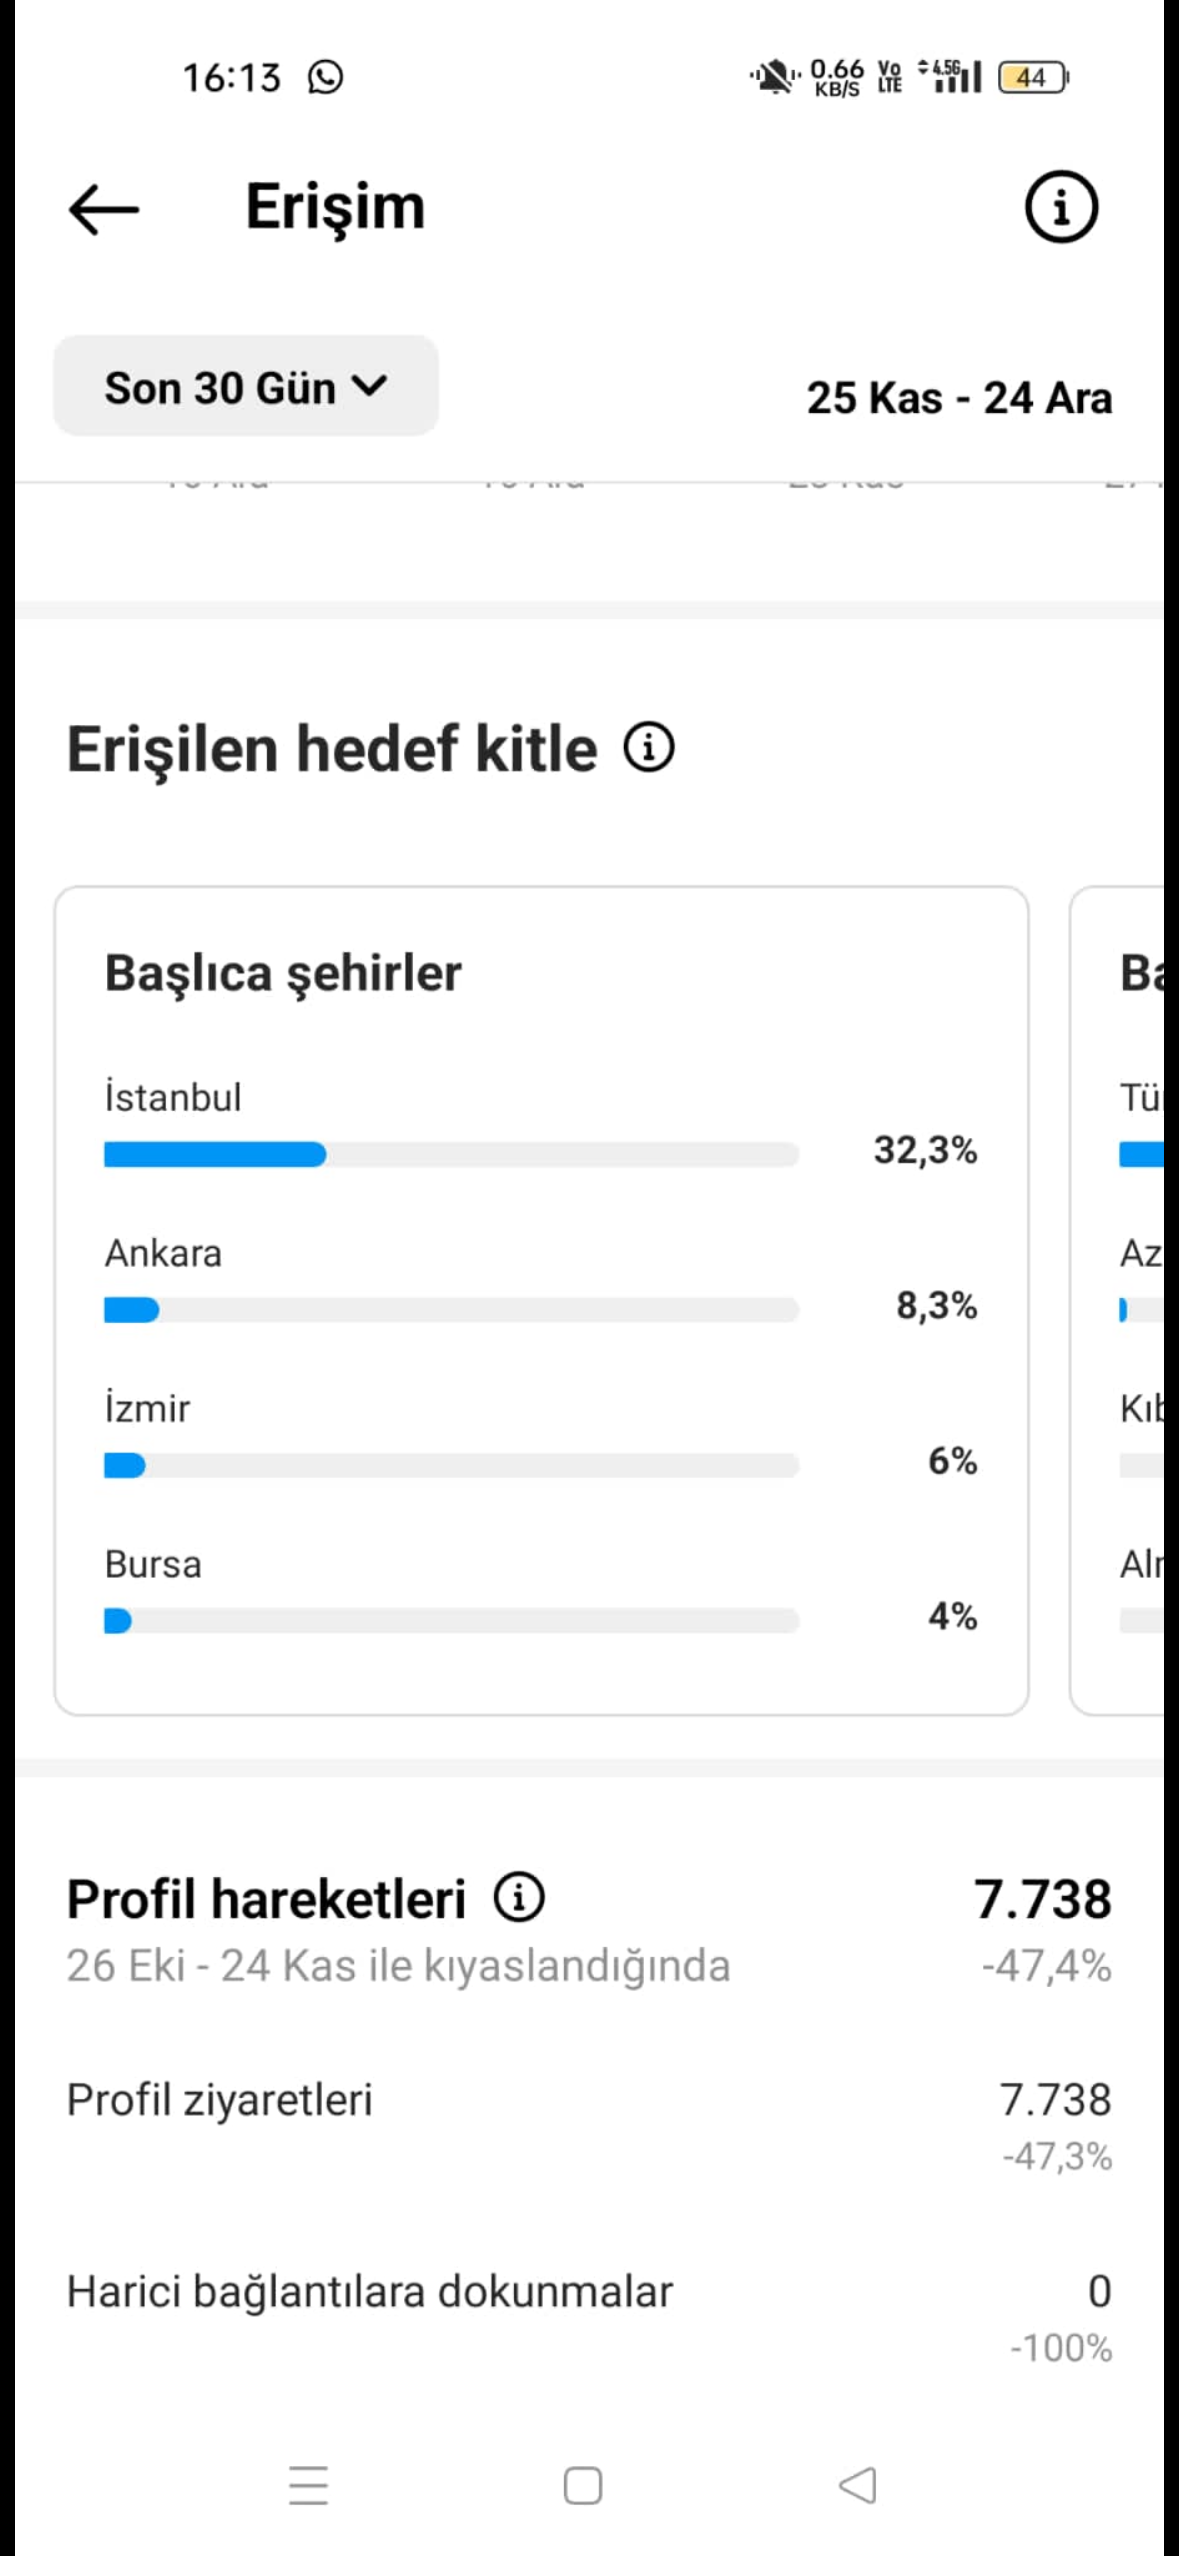1179x2556 pixels.
Task: Tap the info icon beside Erişilen hedef kitle
Action: 649,748
